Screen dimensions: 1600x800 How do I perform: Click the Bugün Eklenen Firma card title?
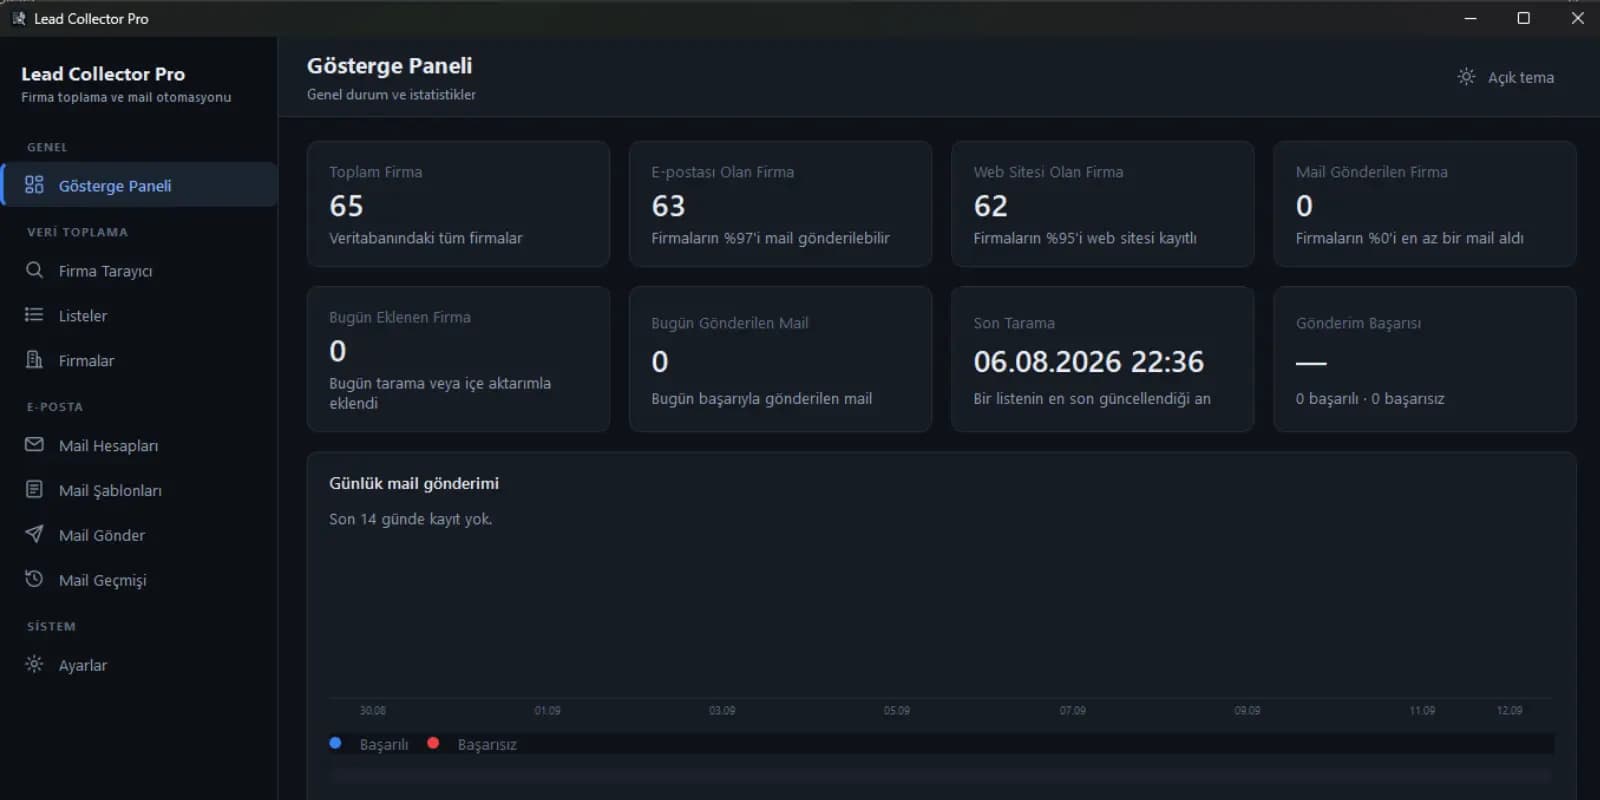click(x=400, y=317)
